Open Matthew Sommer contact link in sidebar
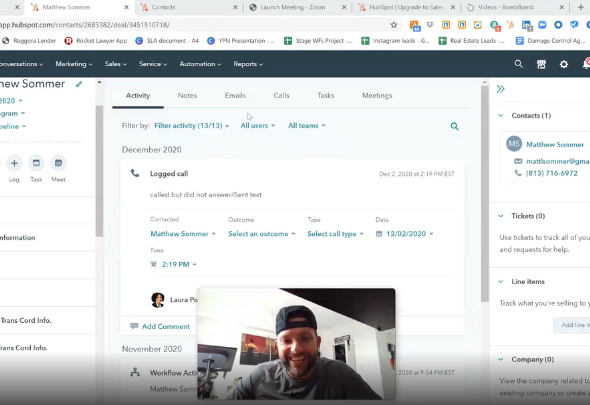This screenshot has width=590, height=405. click(555, 145)
